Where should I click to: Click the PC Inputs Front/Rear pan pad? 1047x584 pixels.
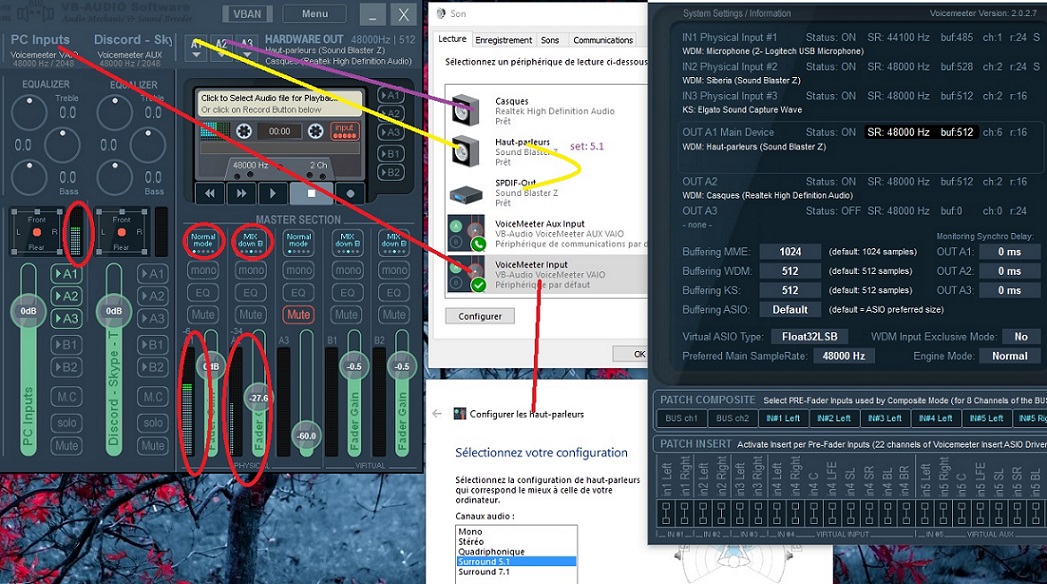pyautogui.click(x=36, y=232)
